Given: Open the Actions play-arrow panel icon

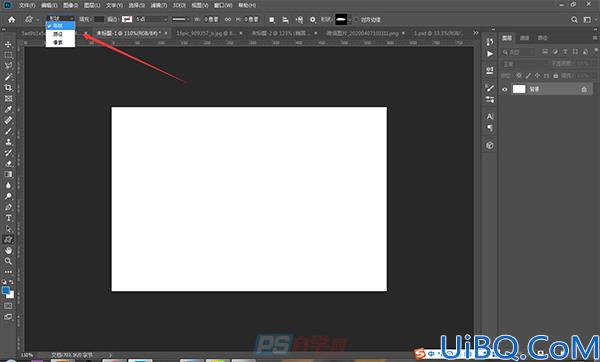Looking at the screenshot, I should pyautogui.click(x=490, y=54).
